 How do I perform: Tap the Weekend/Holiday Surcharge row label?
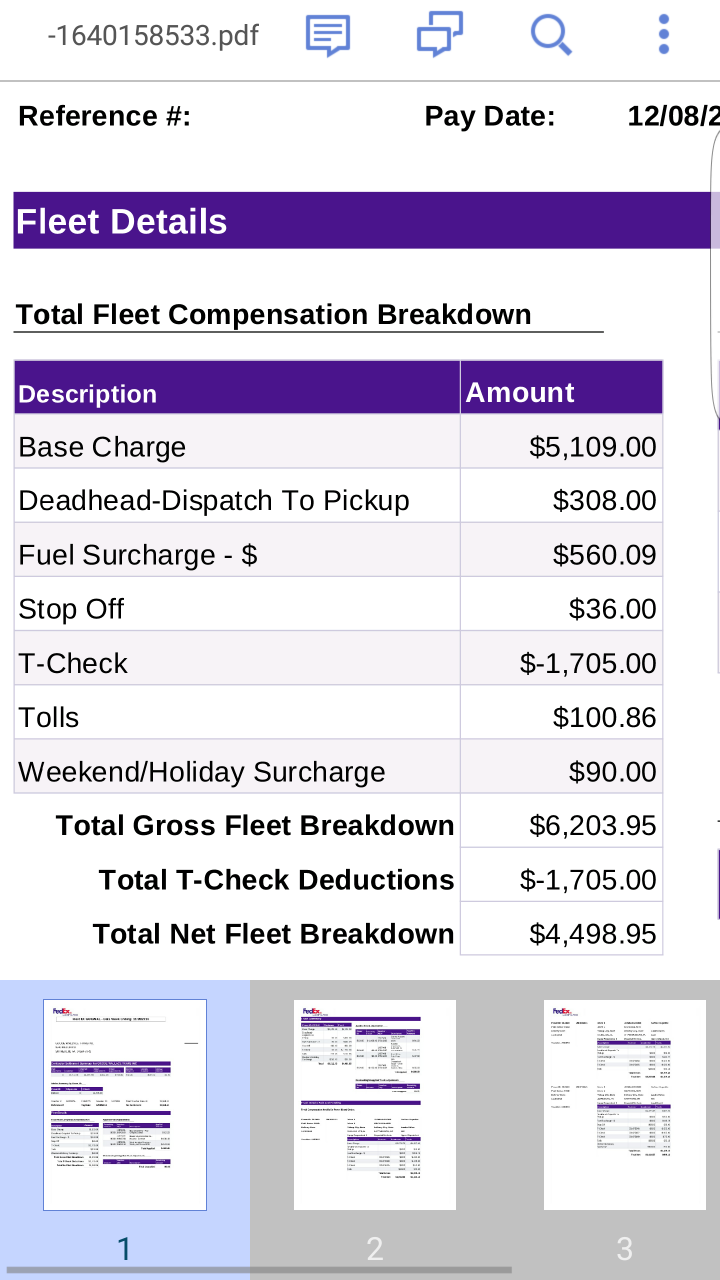202,772
